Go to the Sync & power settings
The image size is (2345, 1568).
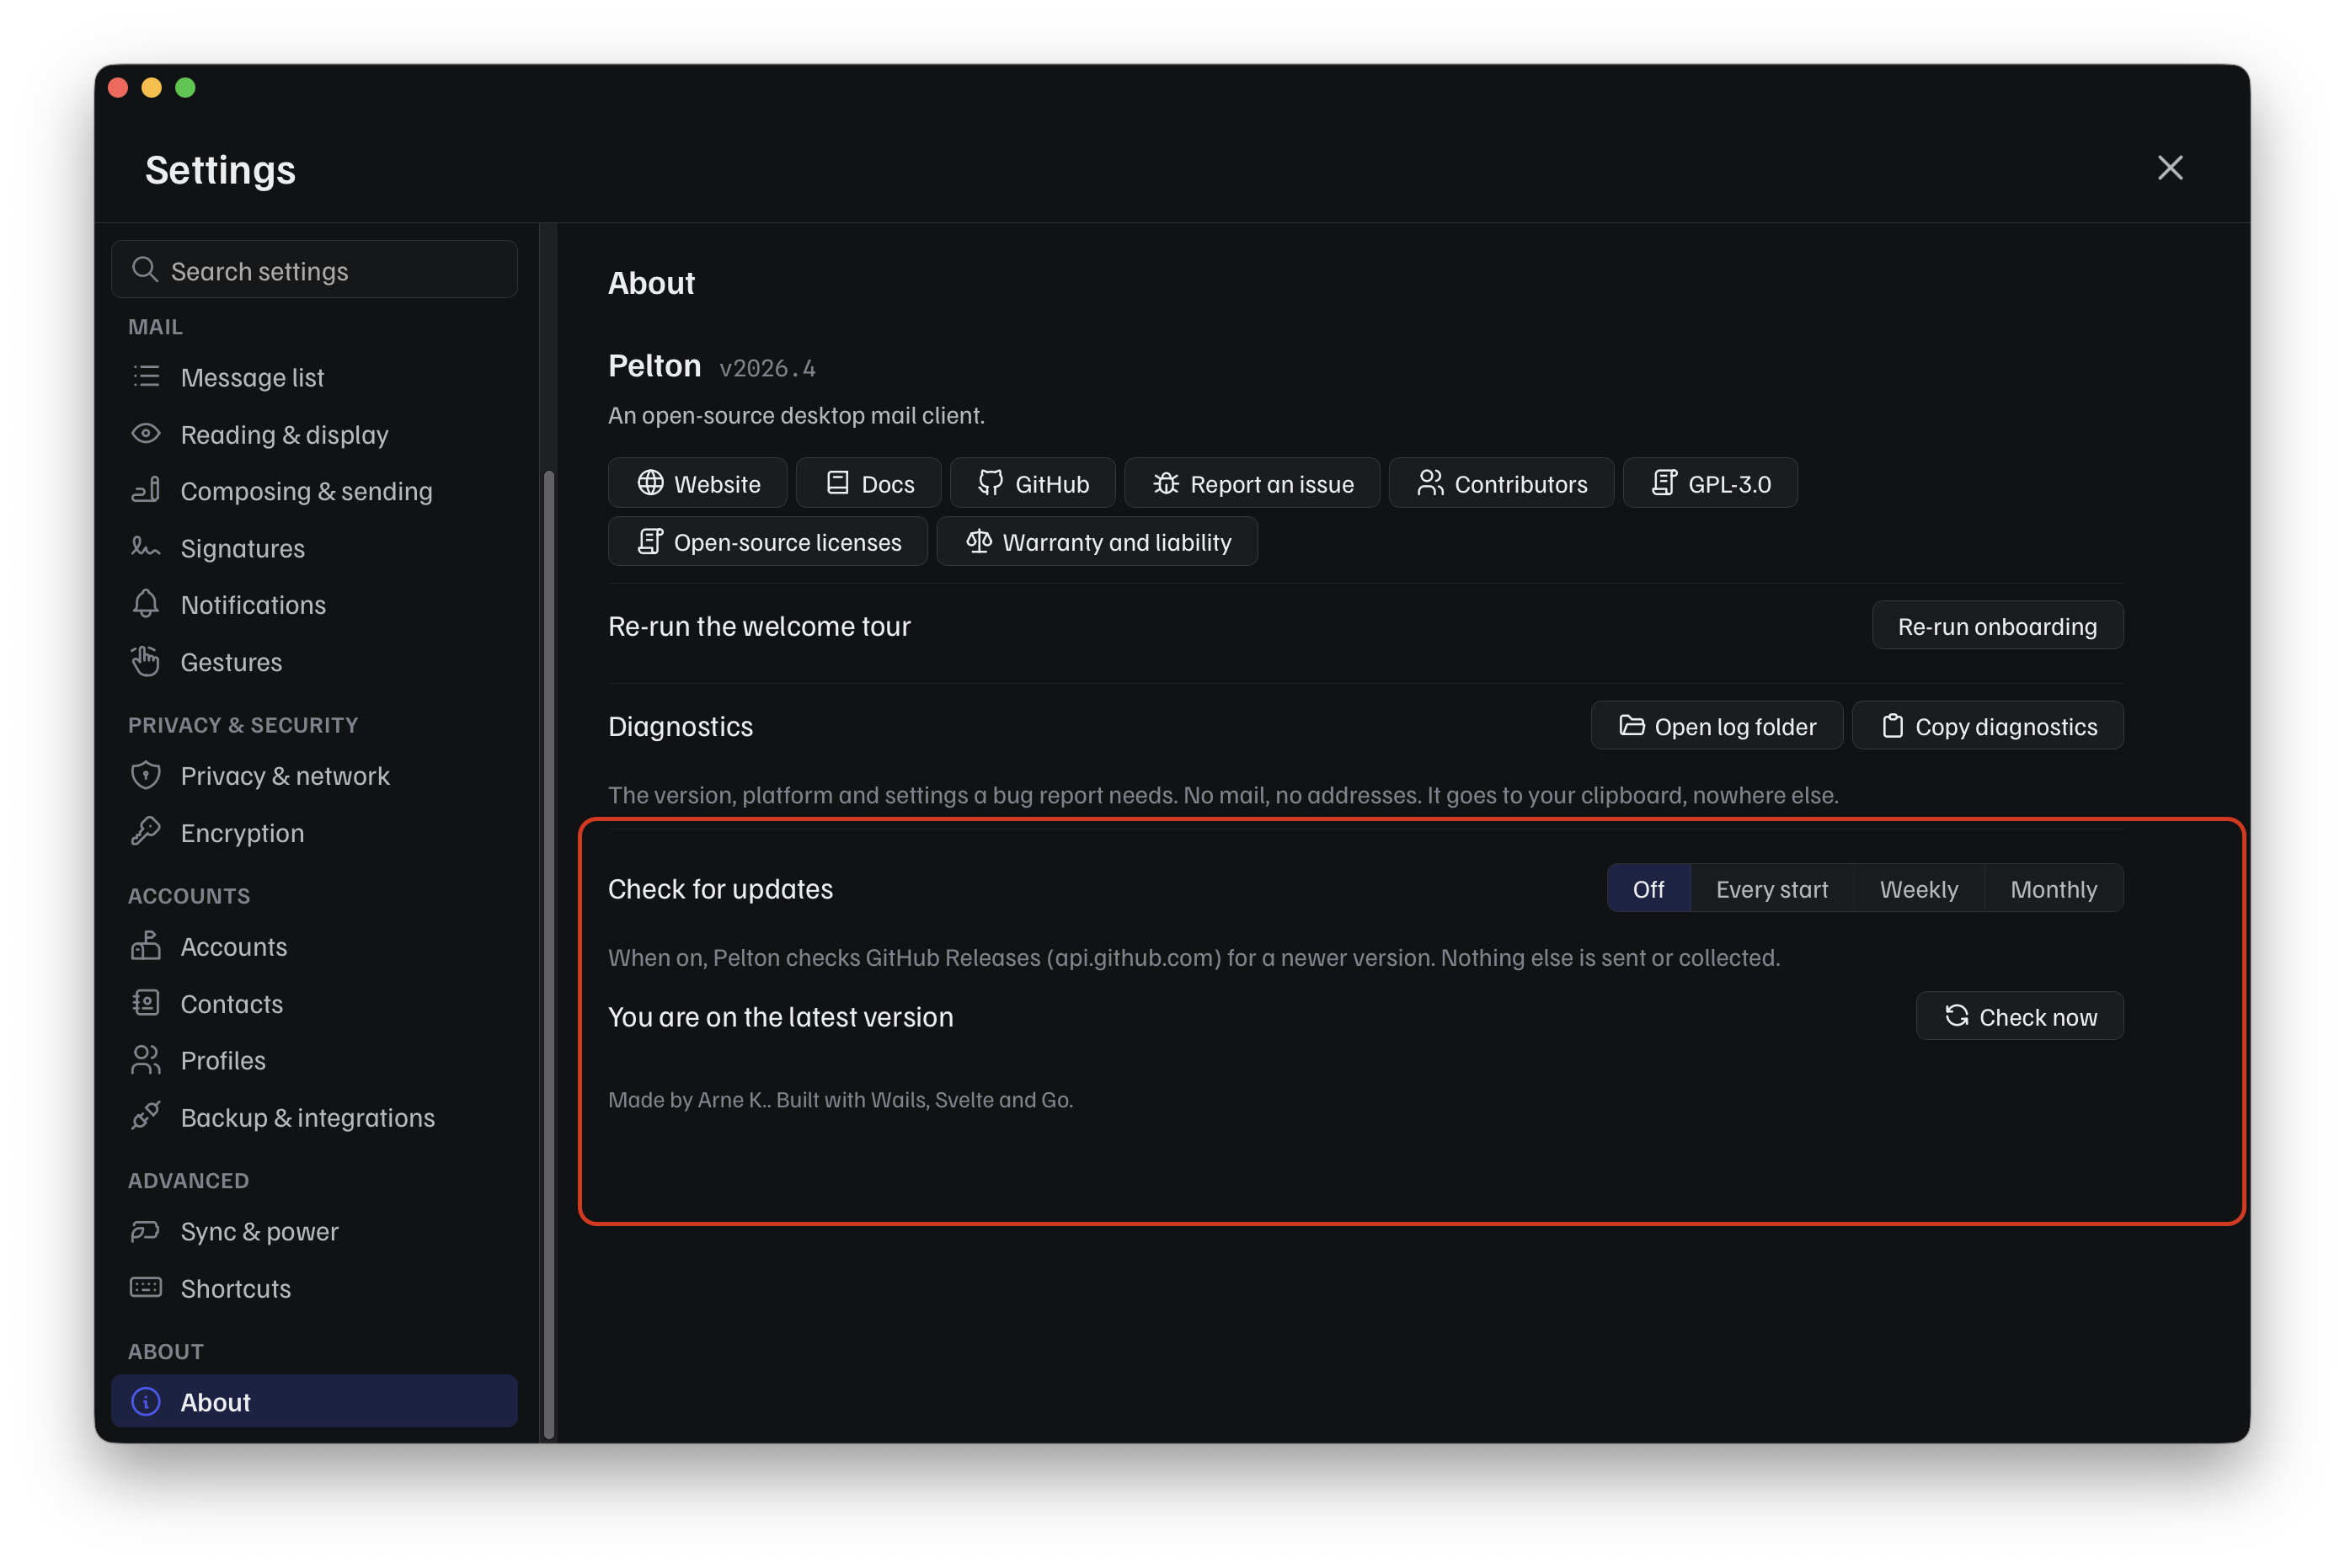pos(314,1231)
